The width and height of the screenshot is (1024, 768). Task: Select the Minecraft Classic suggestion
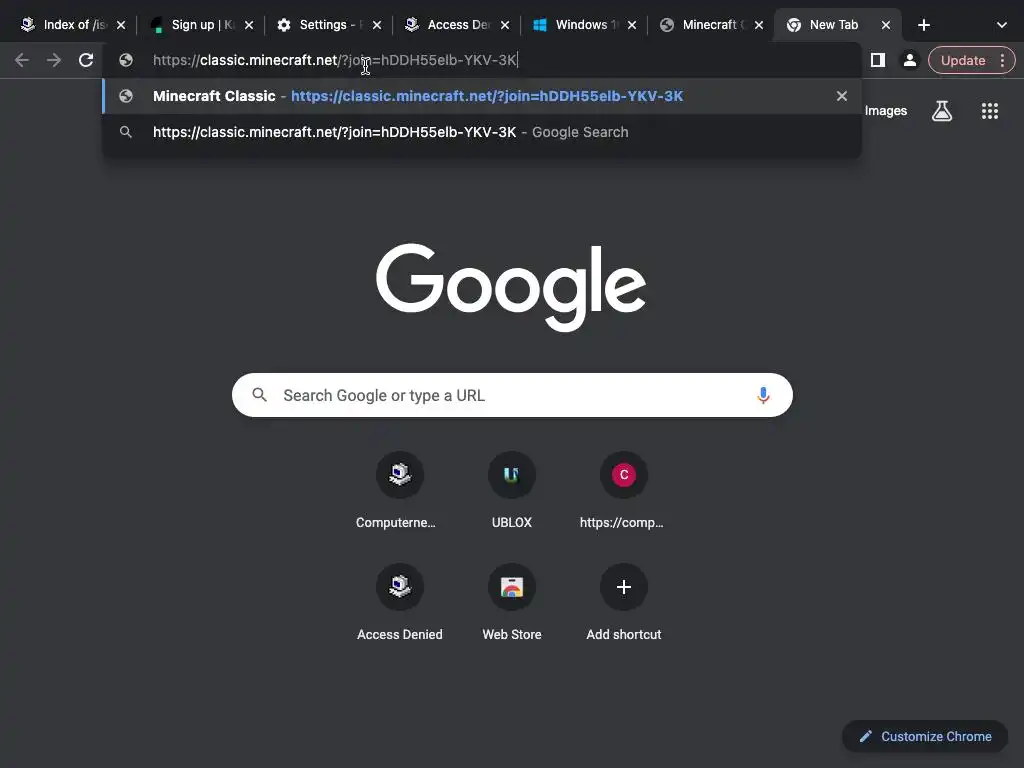click(482, 96)
